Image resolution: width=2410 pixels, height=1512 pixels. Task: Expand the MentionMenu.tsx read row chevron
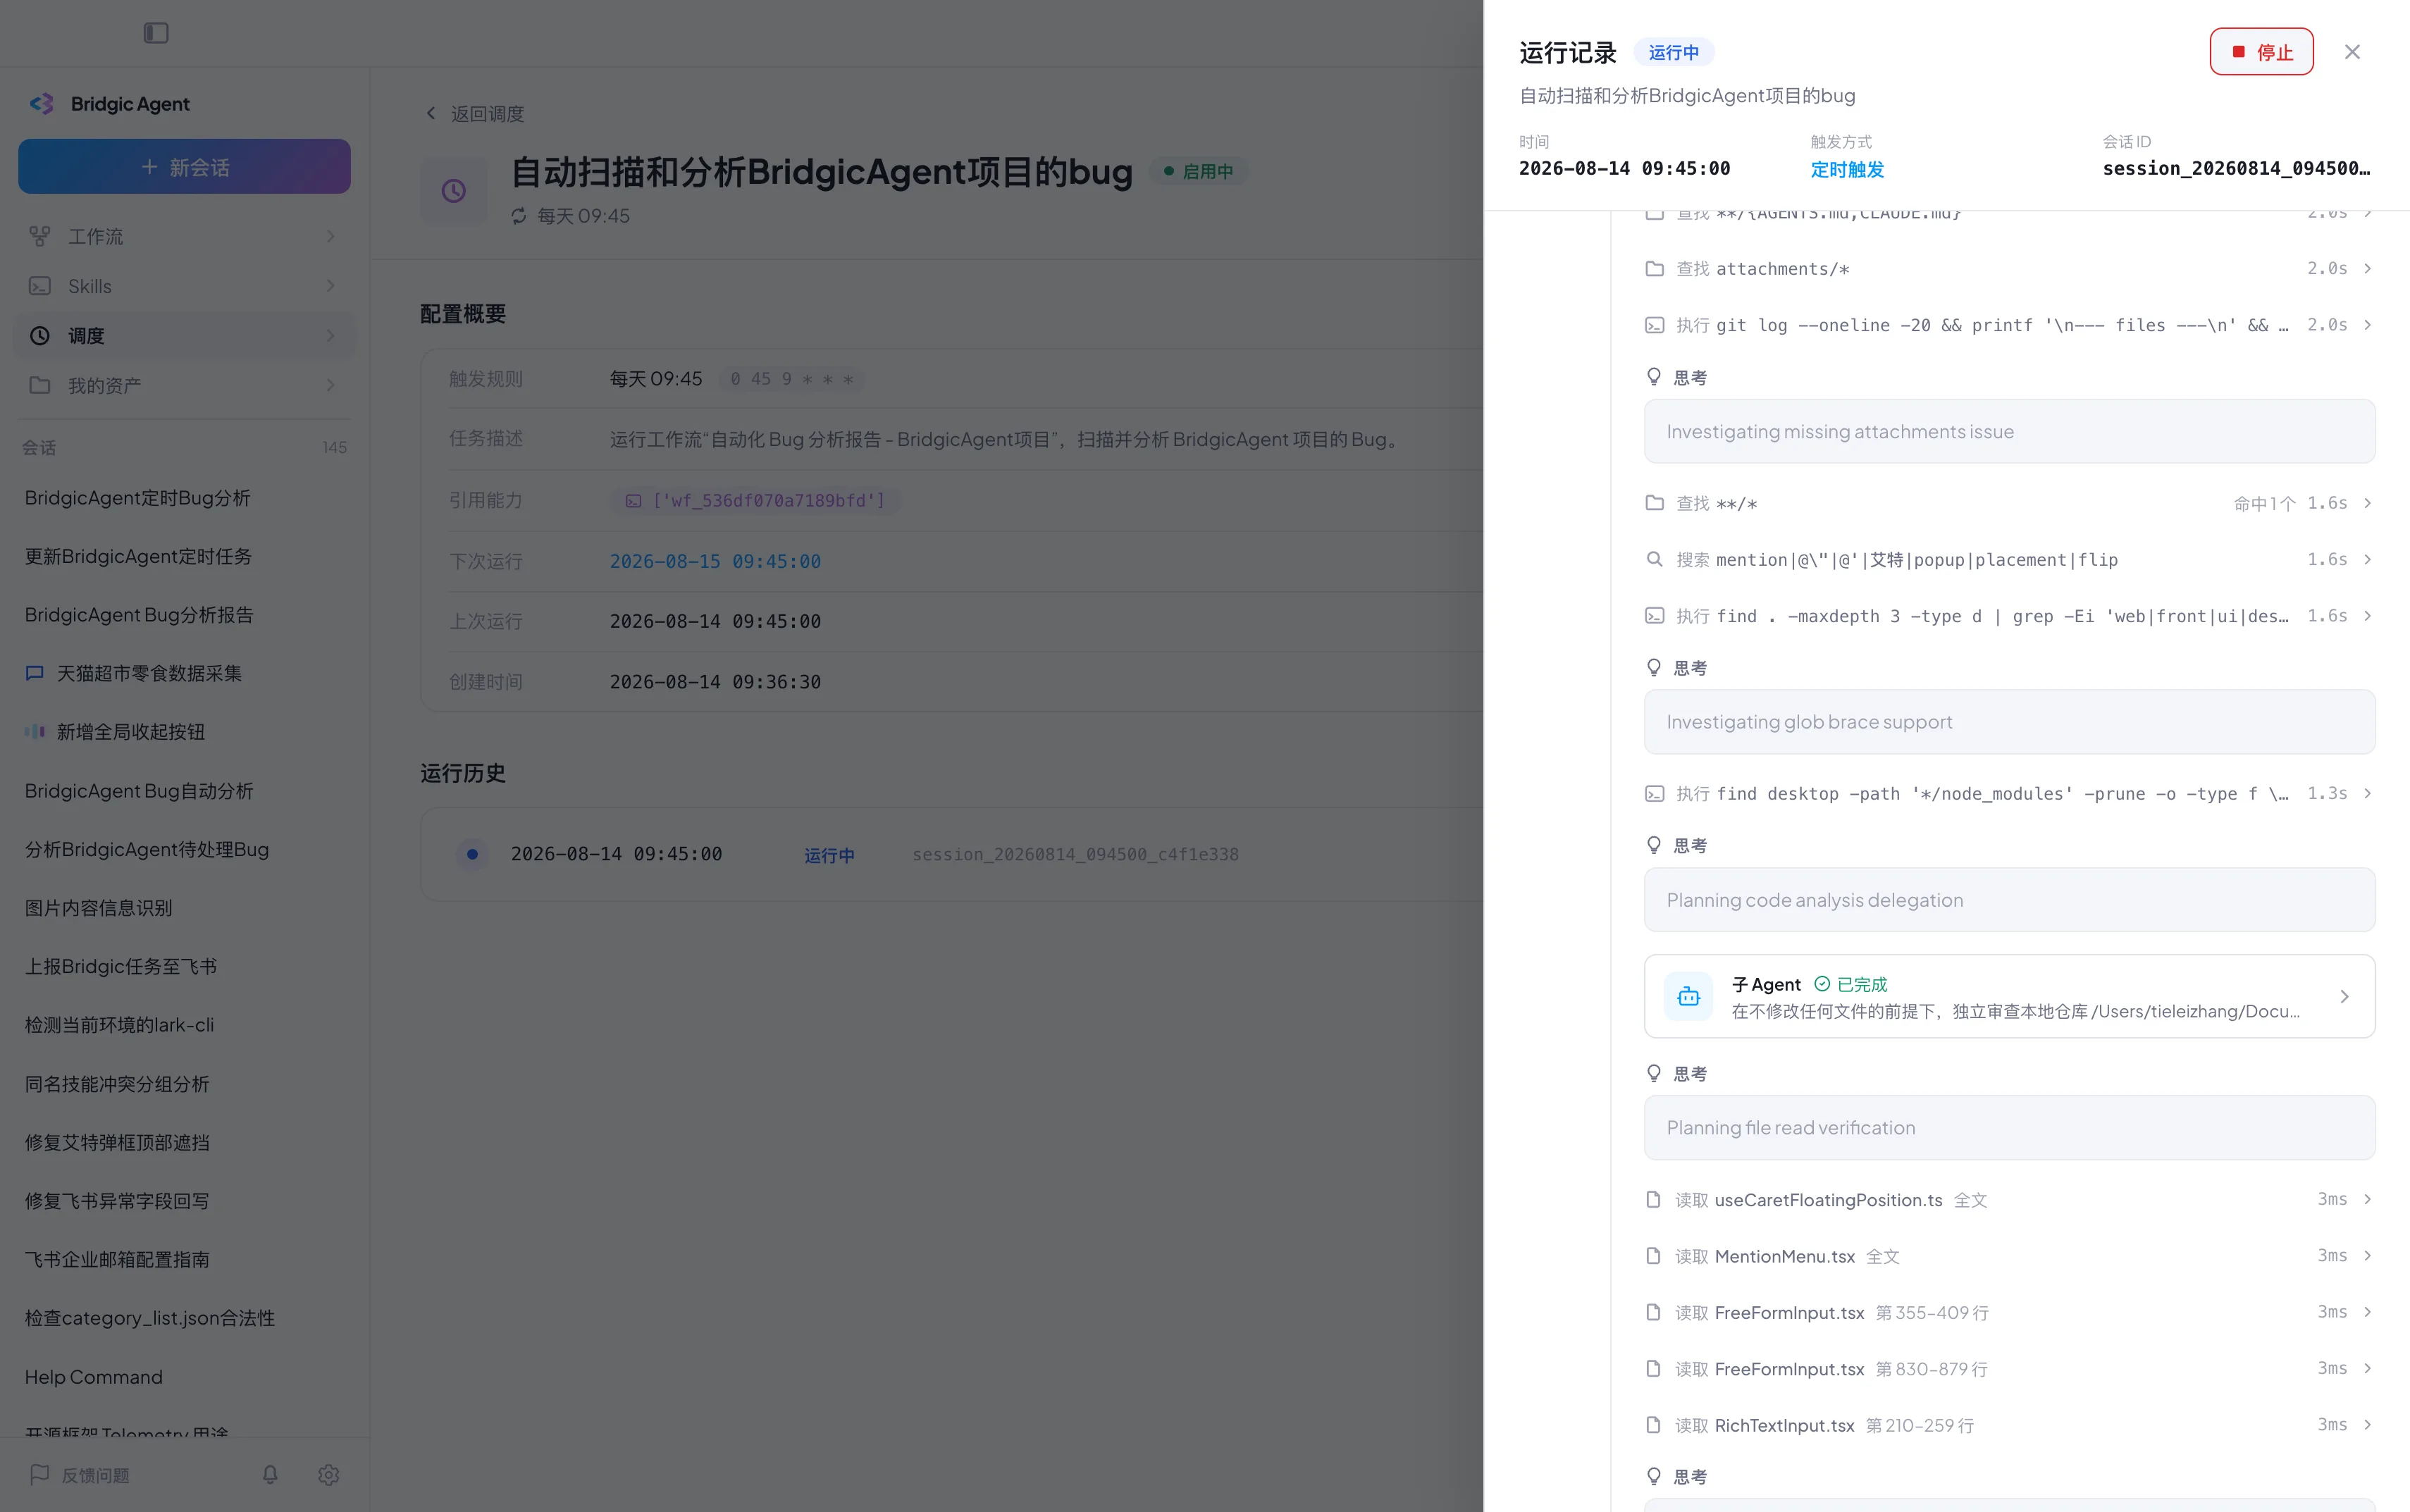(x=2367, y=1255)
